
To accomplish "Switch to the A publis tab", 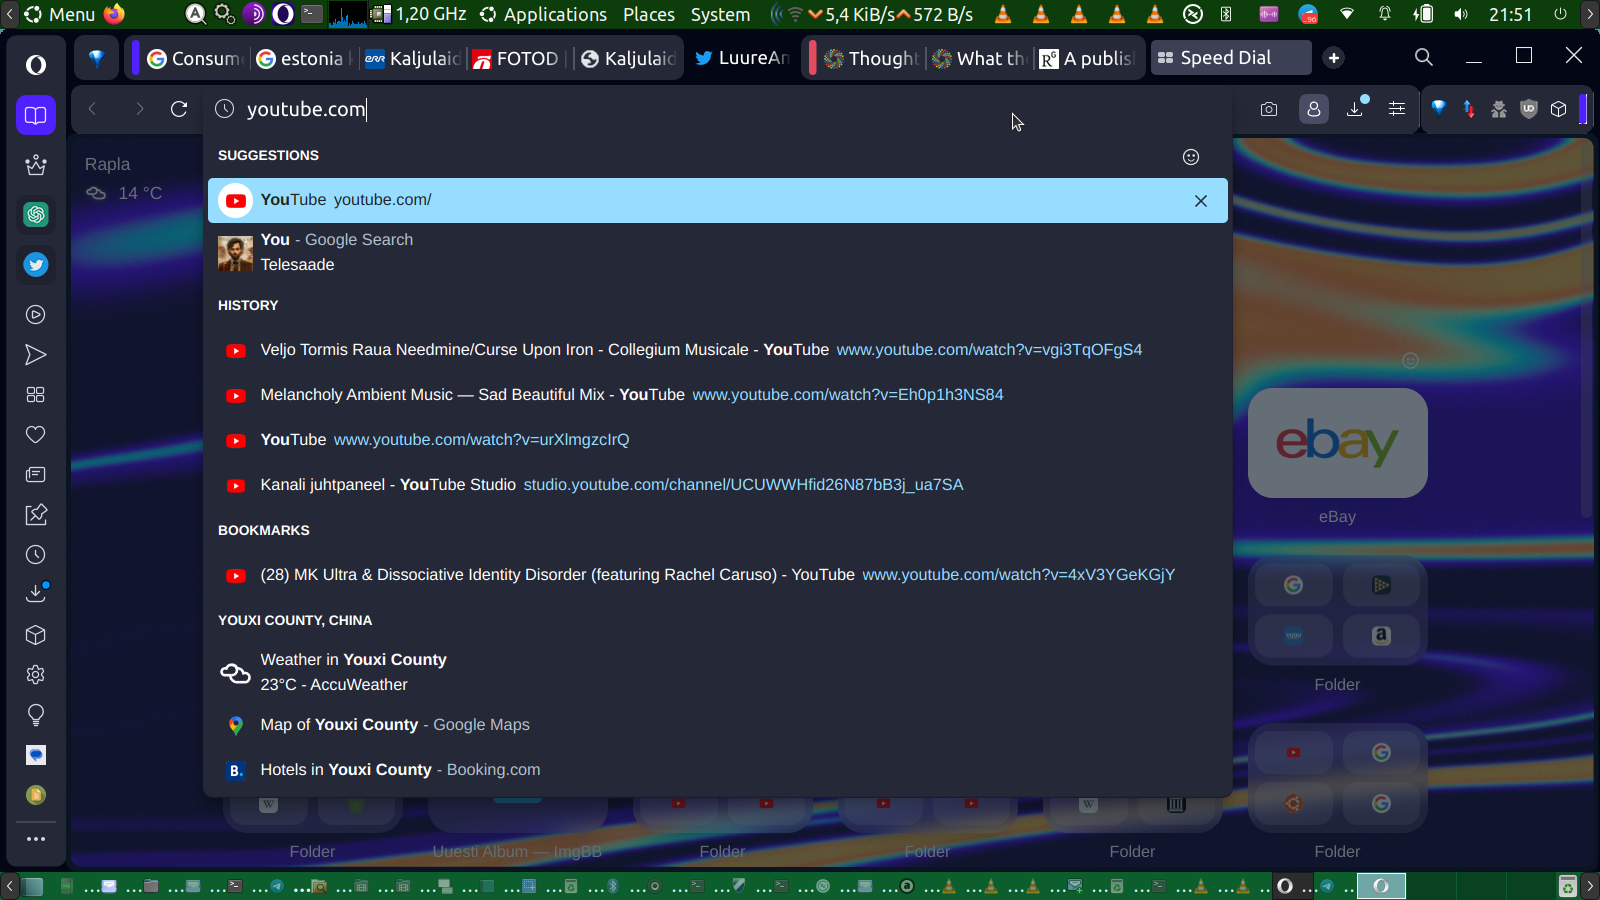I will point(1087,58).
